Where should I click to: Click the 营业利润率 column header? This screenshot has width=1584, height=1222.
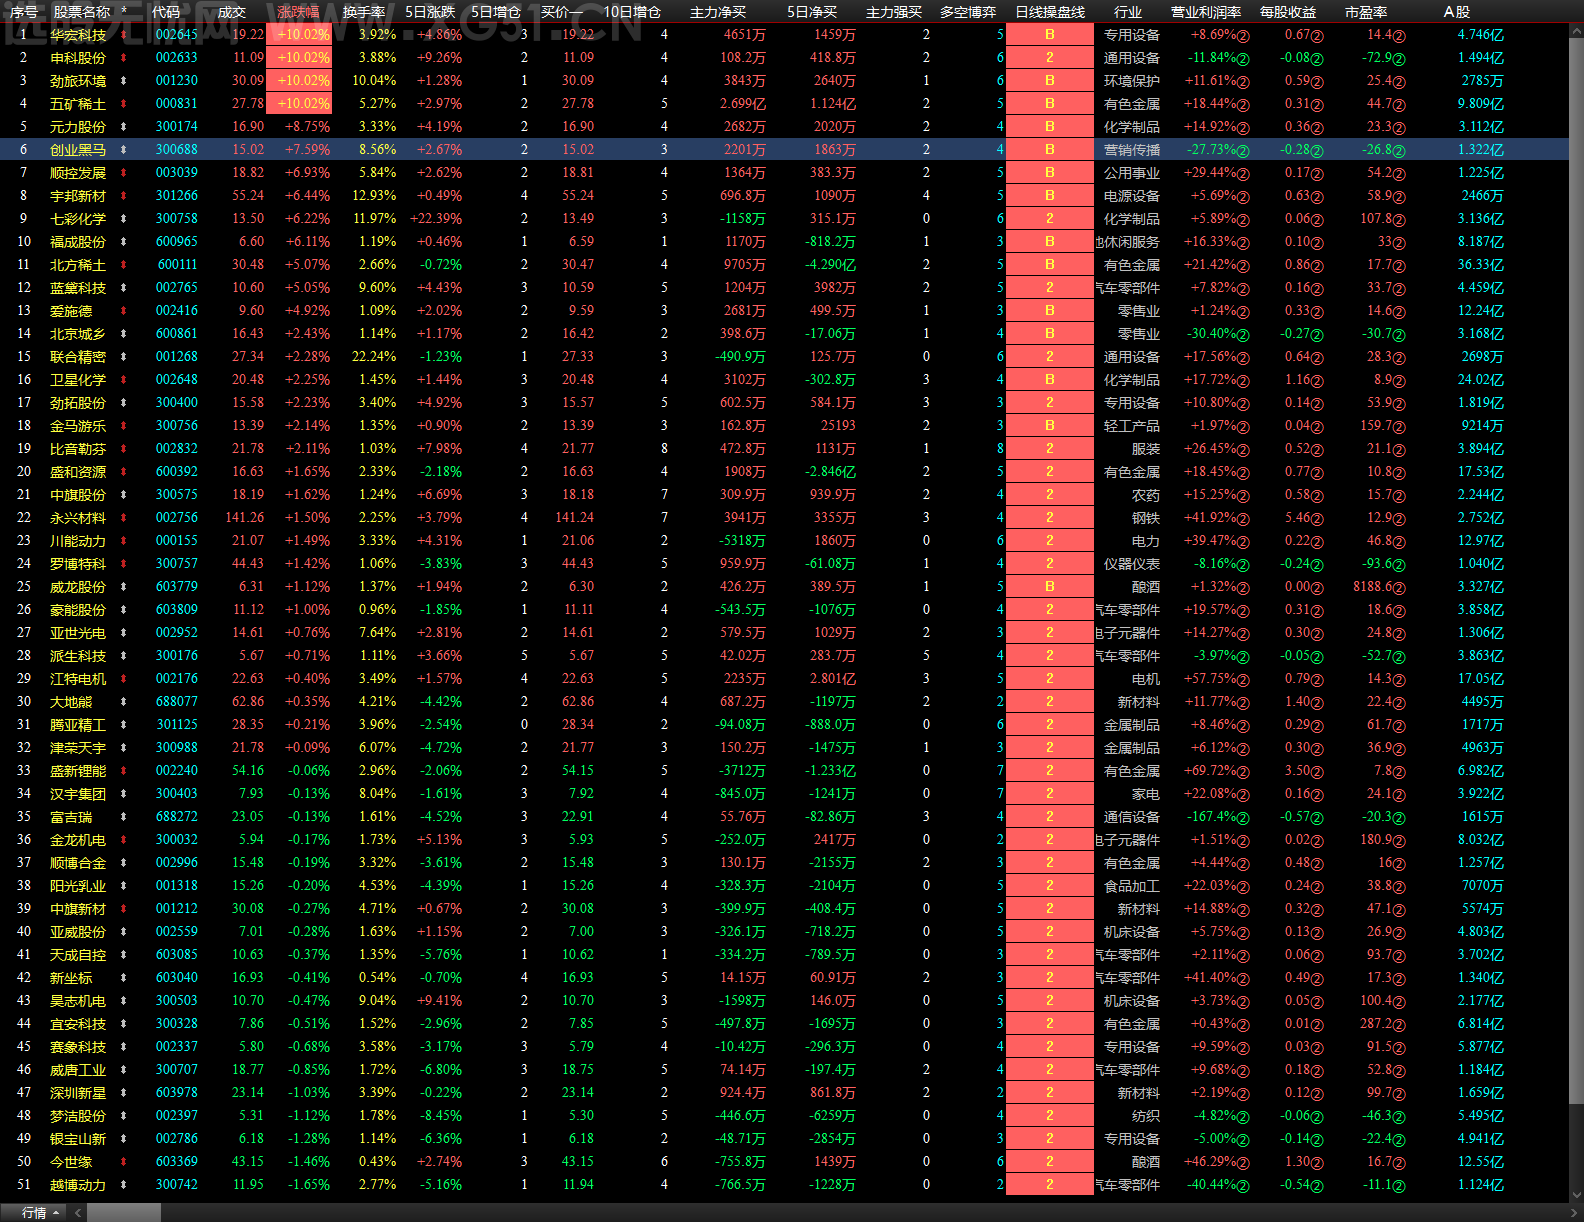pyautogui.click(x=1206, y=12)
